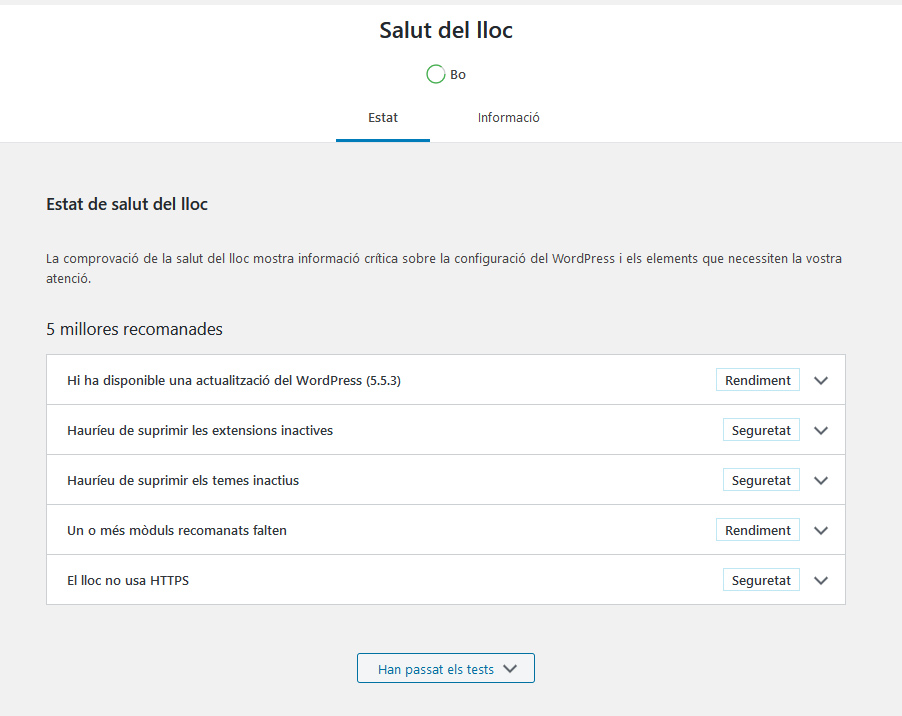Open 'Hi ha disponible una actualització del WordPress' item
902x716 pixels.
(x=233, y=381)
